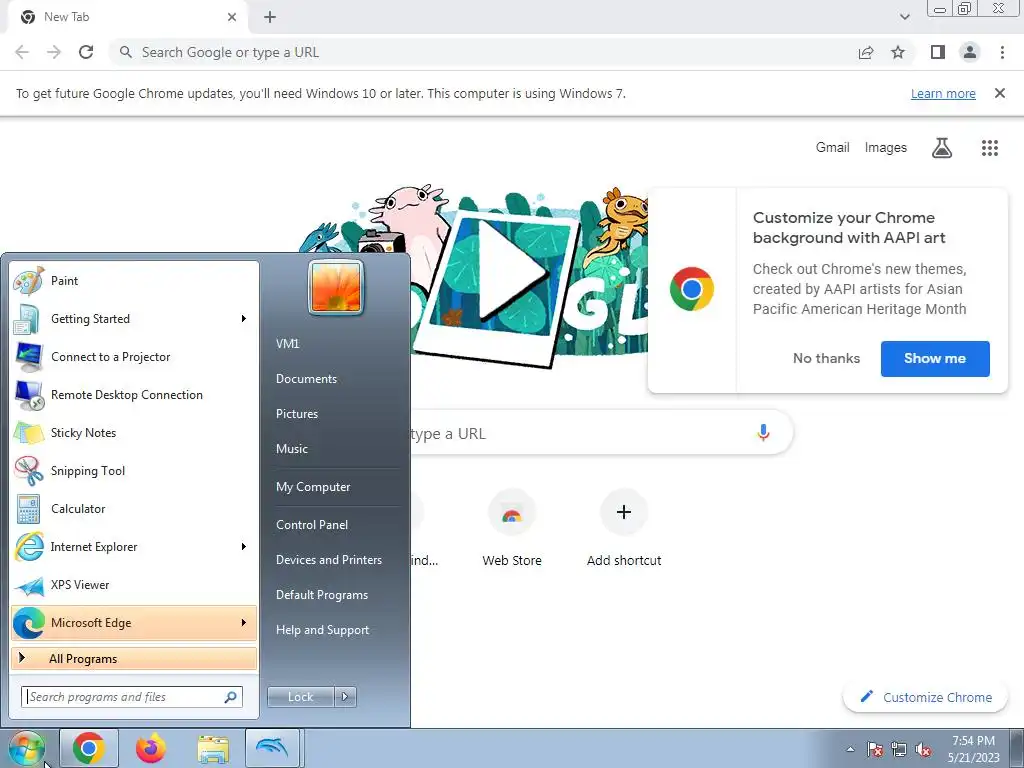Open Search Labs flask icon
The height and width of the screenshot is (768, 1024).
(x=941, y=148)
